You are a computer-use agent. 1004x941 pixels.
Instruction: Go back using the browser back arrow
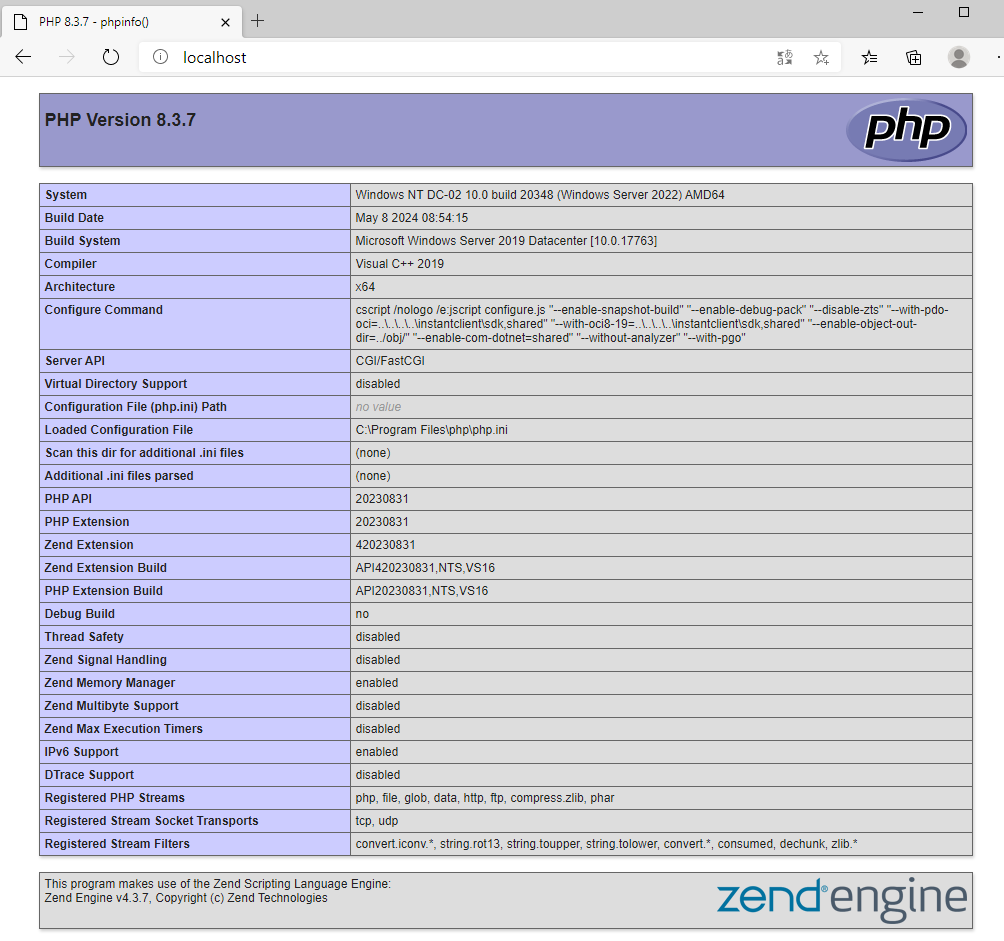tap(23, 57)
